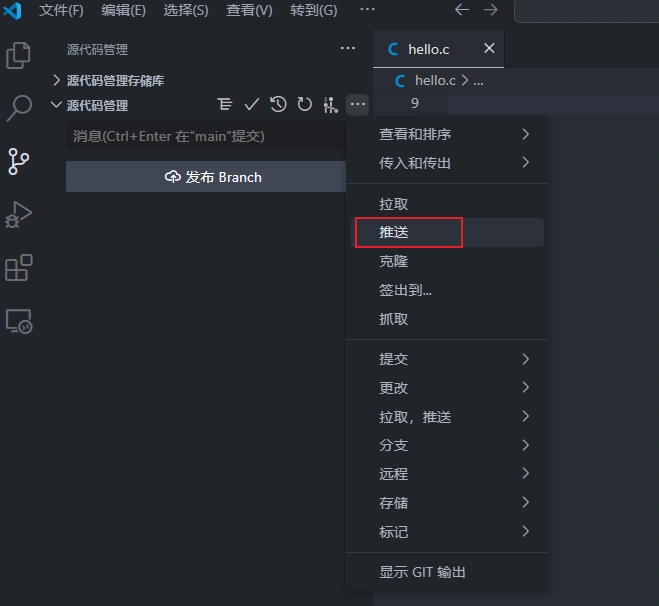
Task: Go back with the left arrow
Action: pos(462,10)
